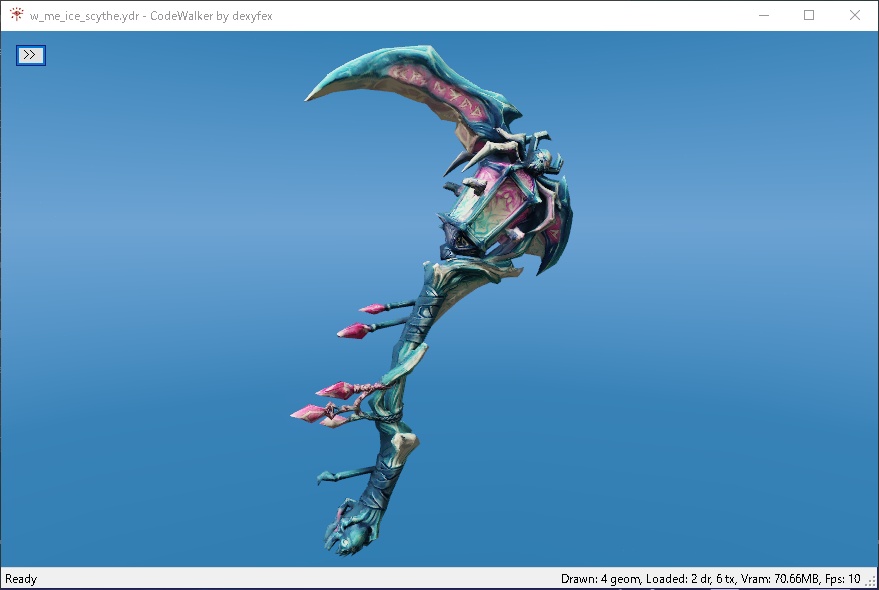Click the 'Ready' status bar text
879x590 pixels.
21,579
